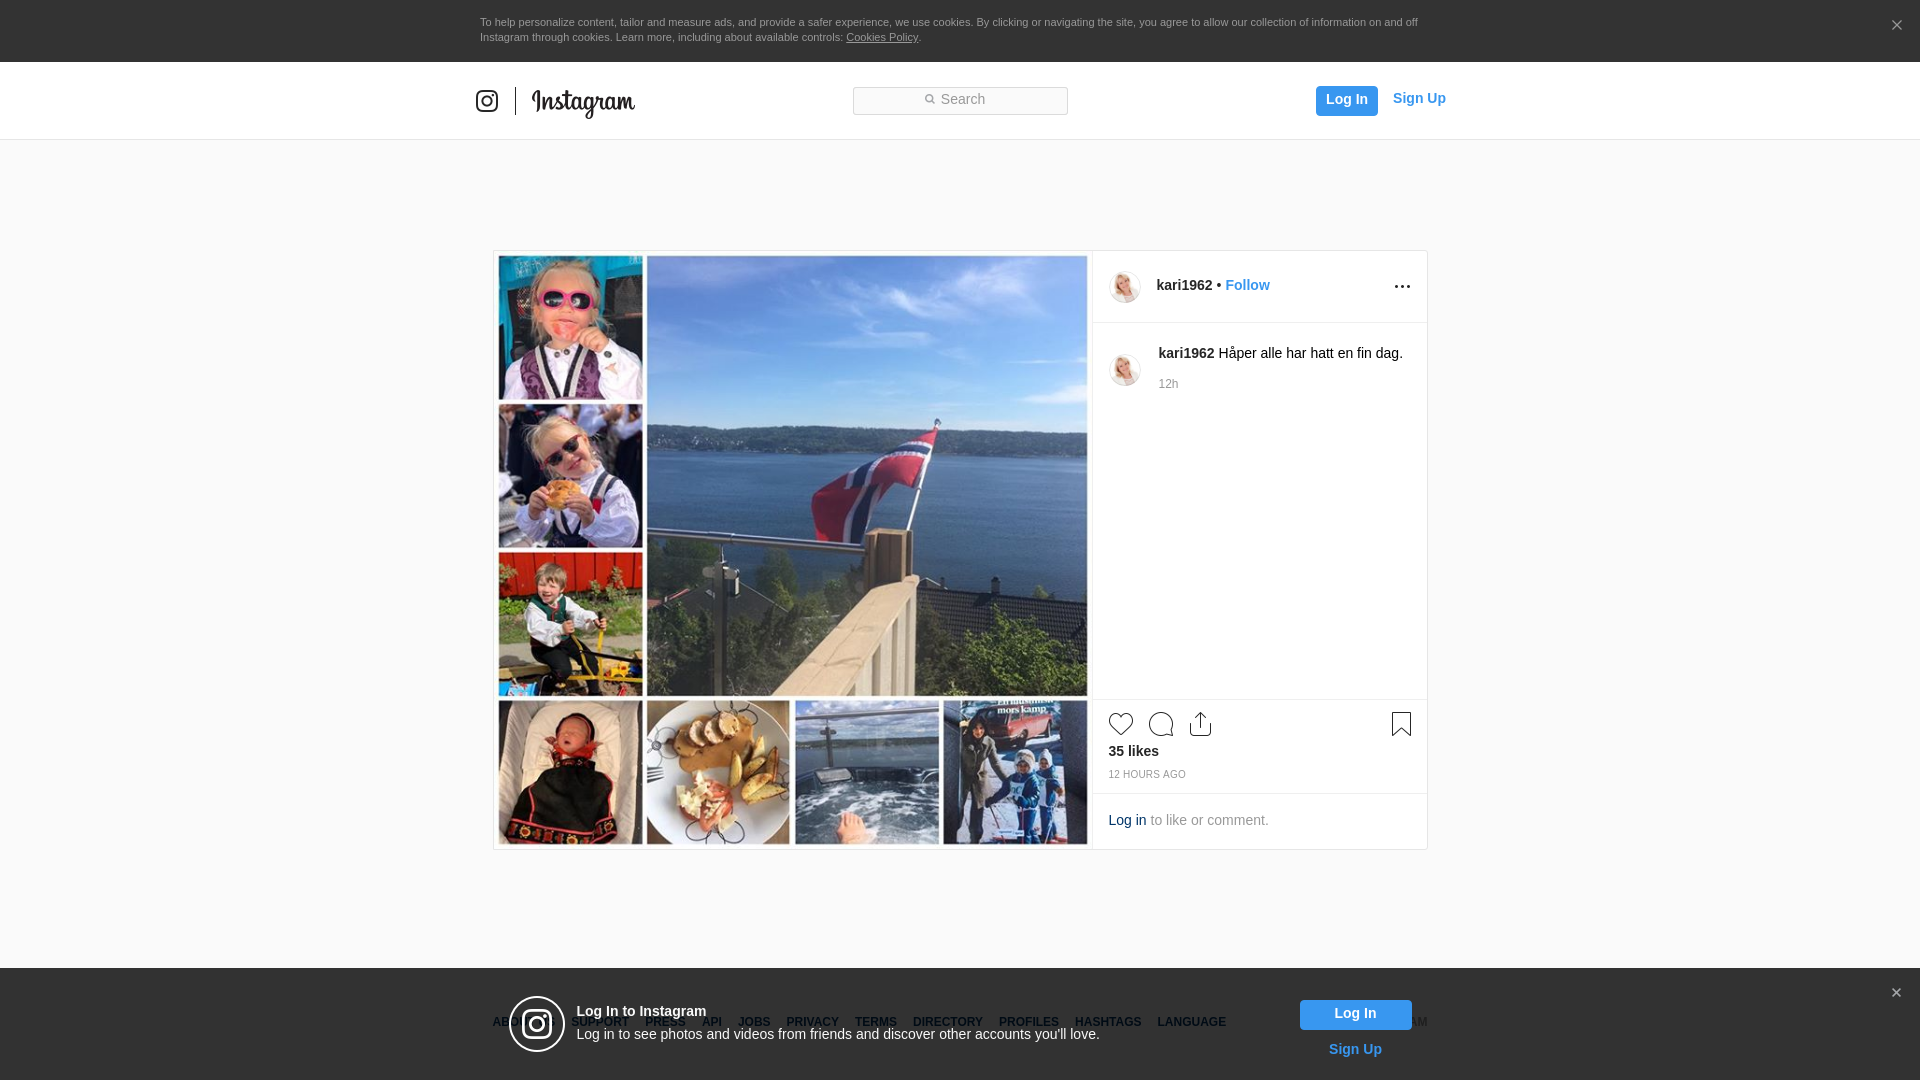Viewport: 1920px width, 1080px height.
Task: Open the TERMS footer link
Action: click(x=875, y=1022)
